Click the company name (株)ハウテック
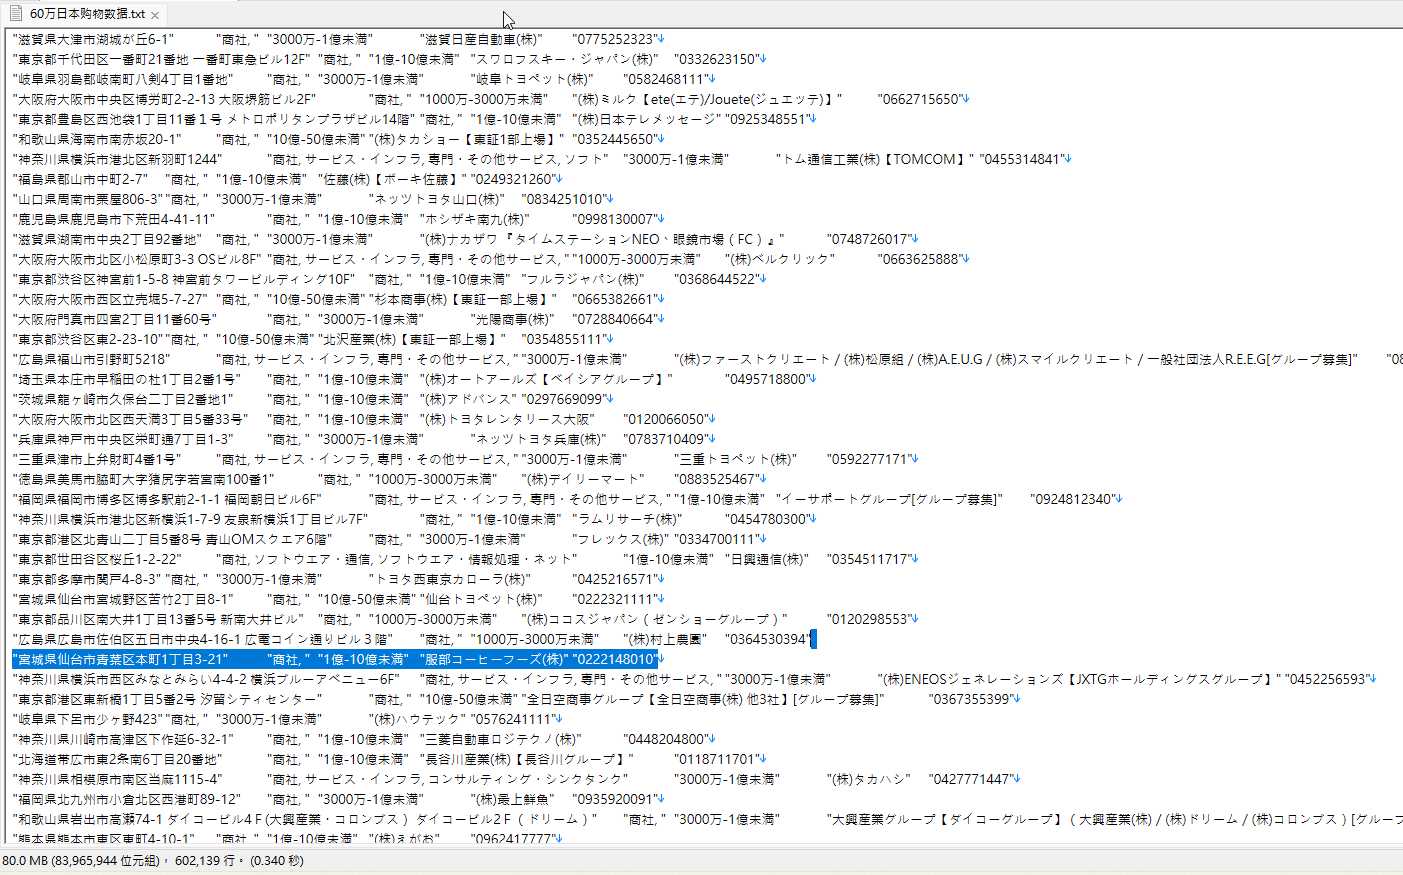1403x875 pixels. (416, 719)
